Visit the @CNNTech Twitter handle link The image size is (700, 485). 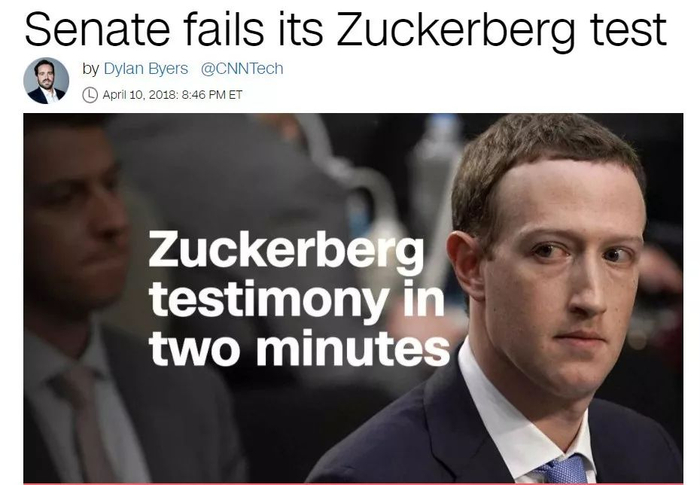coord(242,68)
